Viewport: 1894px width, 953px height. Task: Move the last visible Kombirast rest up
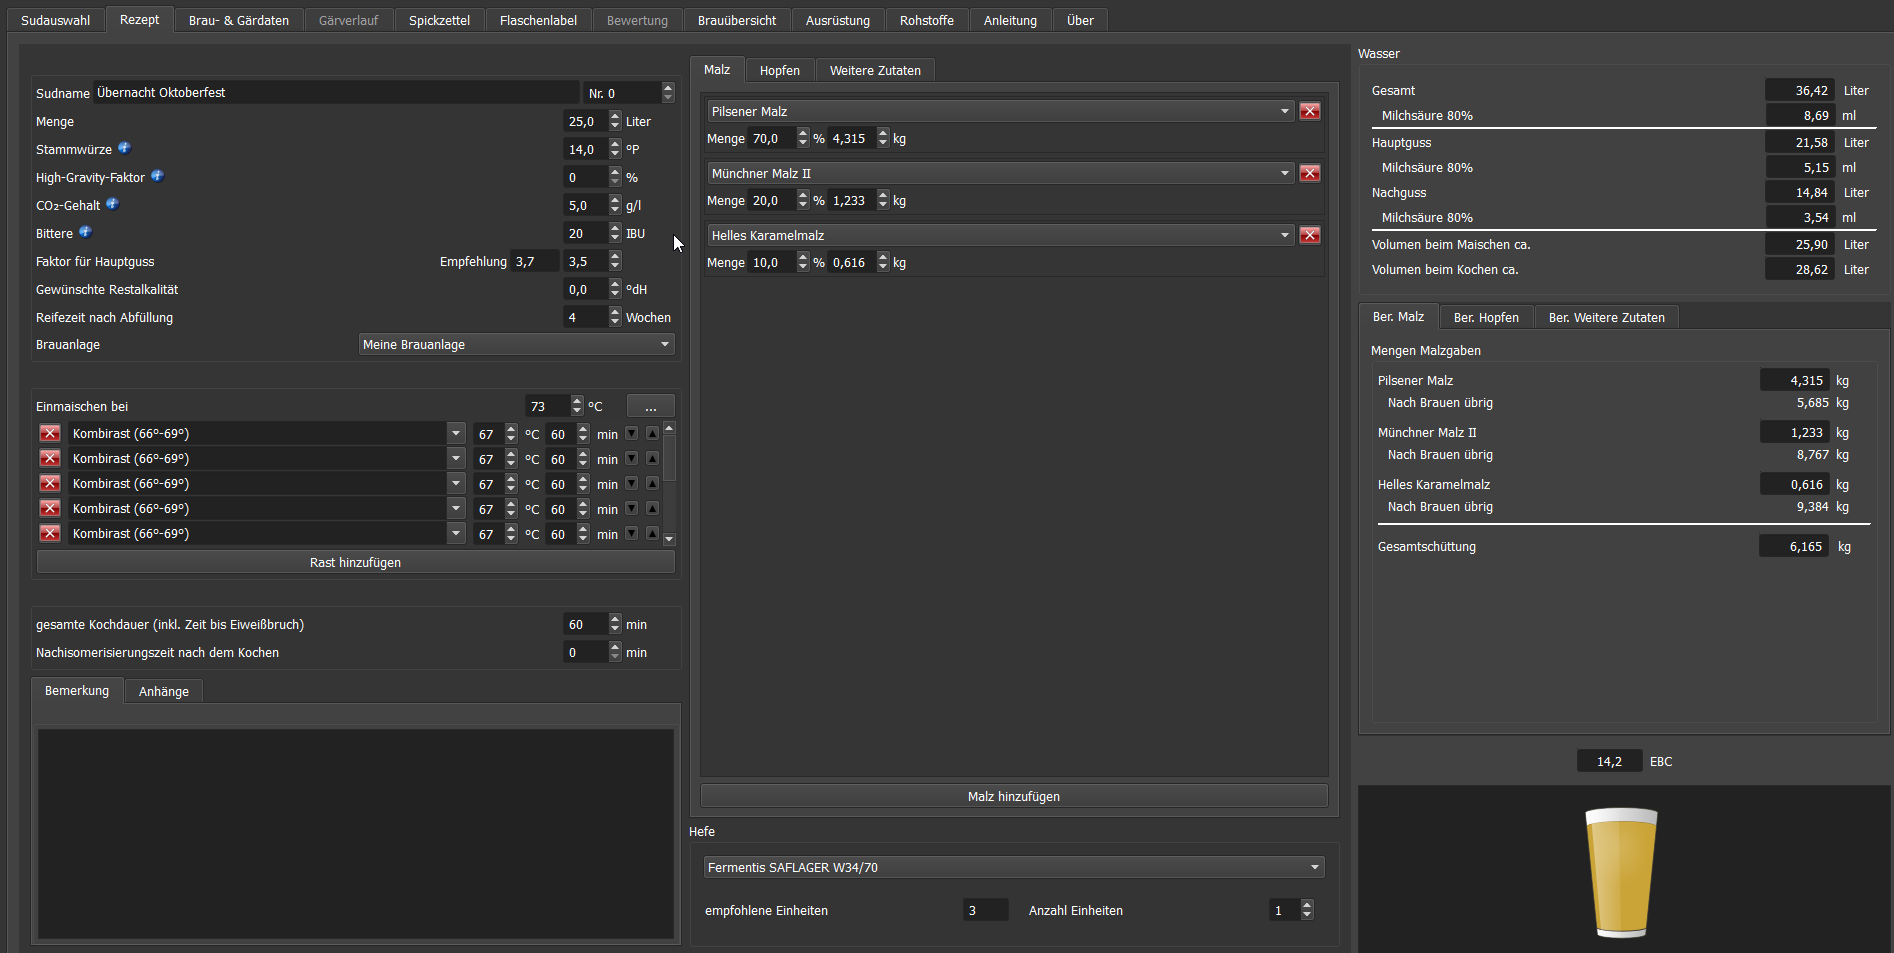652,534
